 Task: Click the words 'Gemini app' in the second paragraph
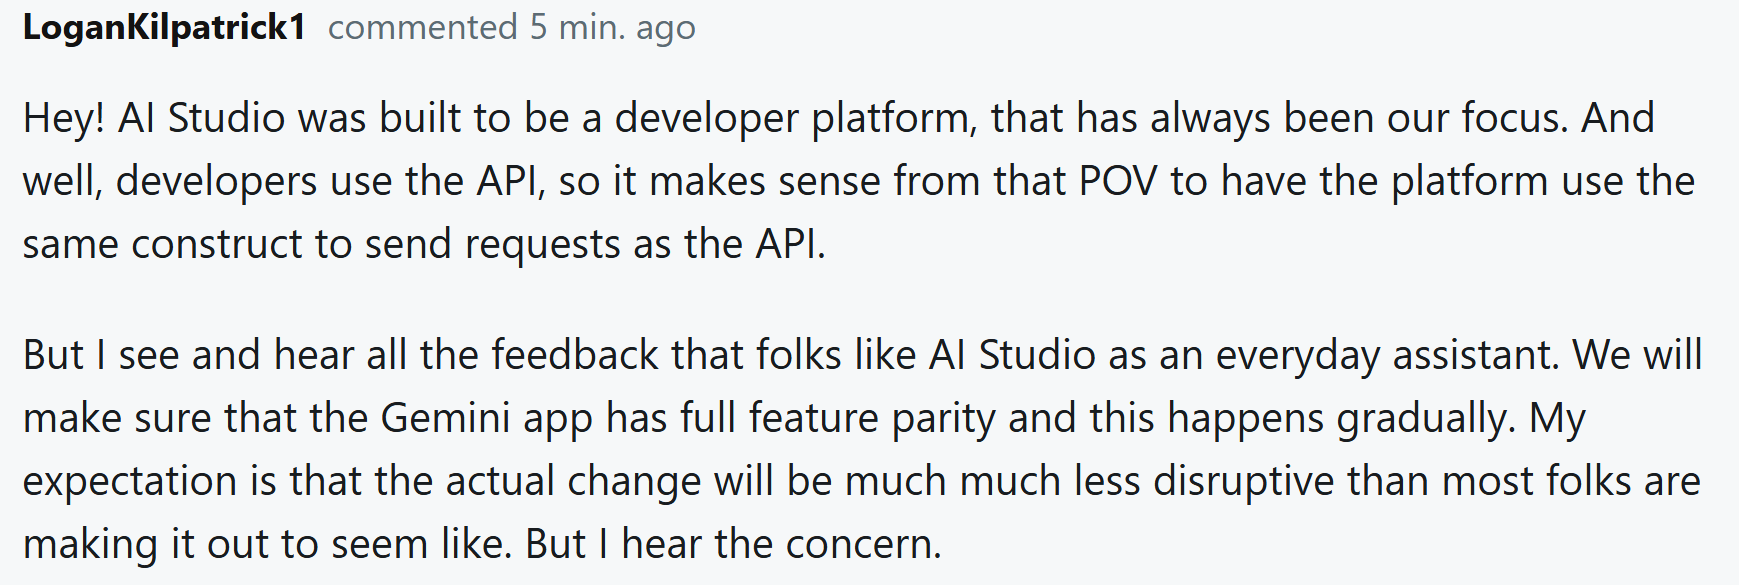click(x=487, y=419)
